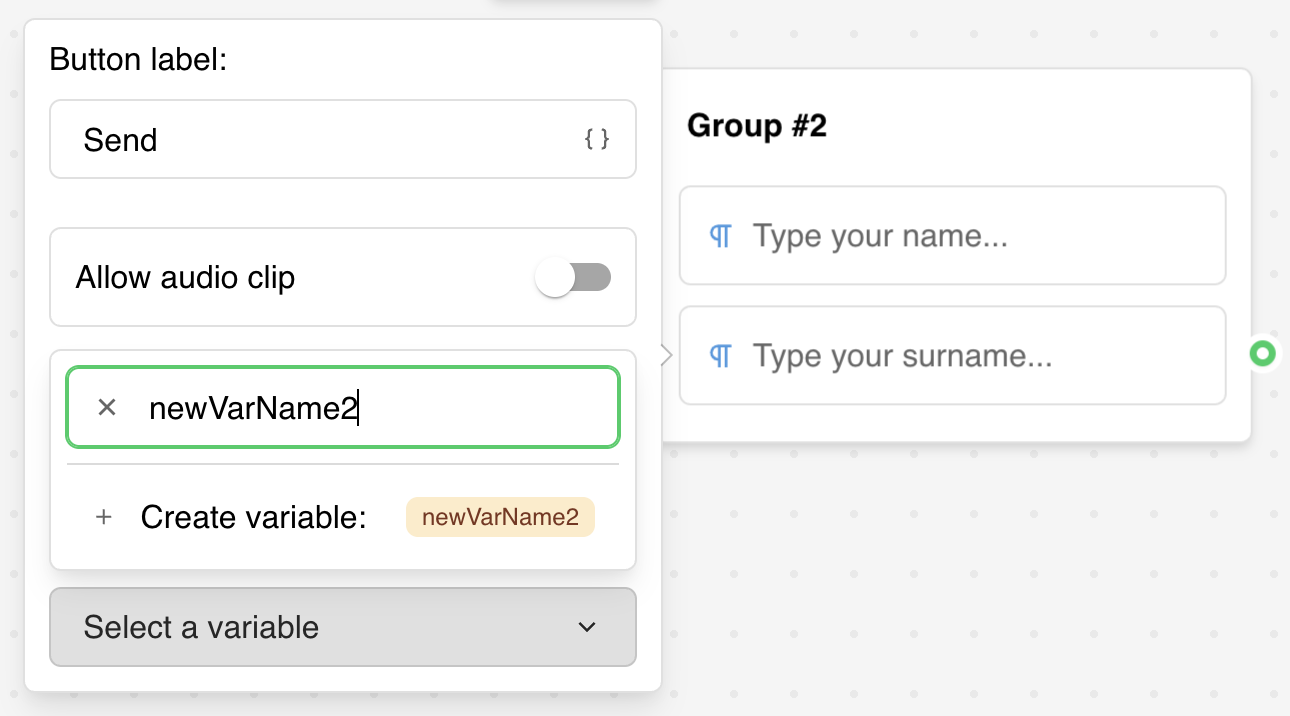The height and width of the screenshot is (716, 1290).
Task: Click the curly braces variable icon
Action: (597, 140)
